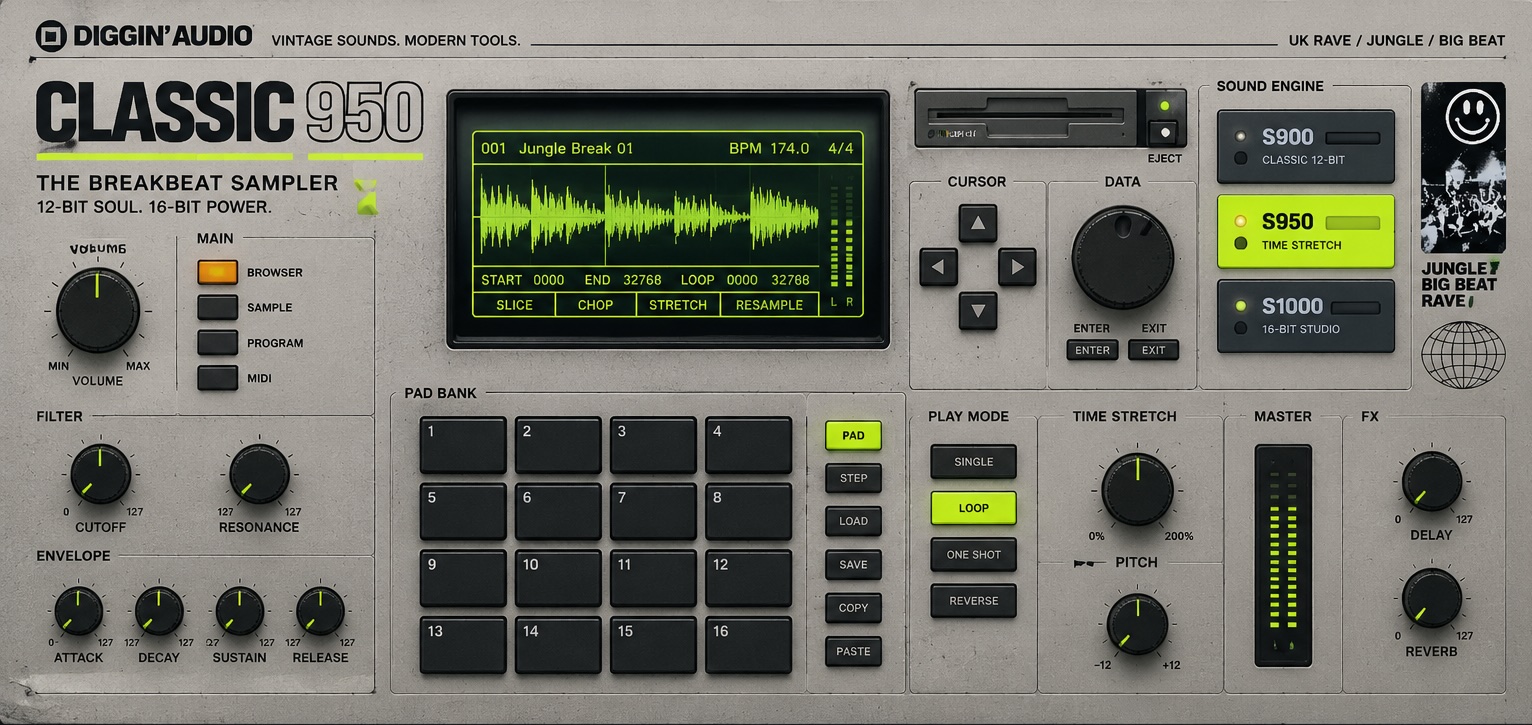Click the Pitch knob
Image resolution: width=1532 pixels, height=725 pixels.
[x=1137, y=624]
